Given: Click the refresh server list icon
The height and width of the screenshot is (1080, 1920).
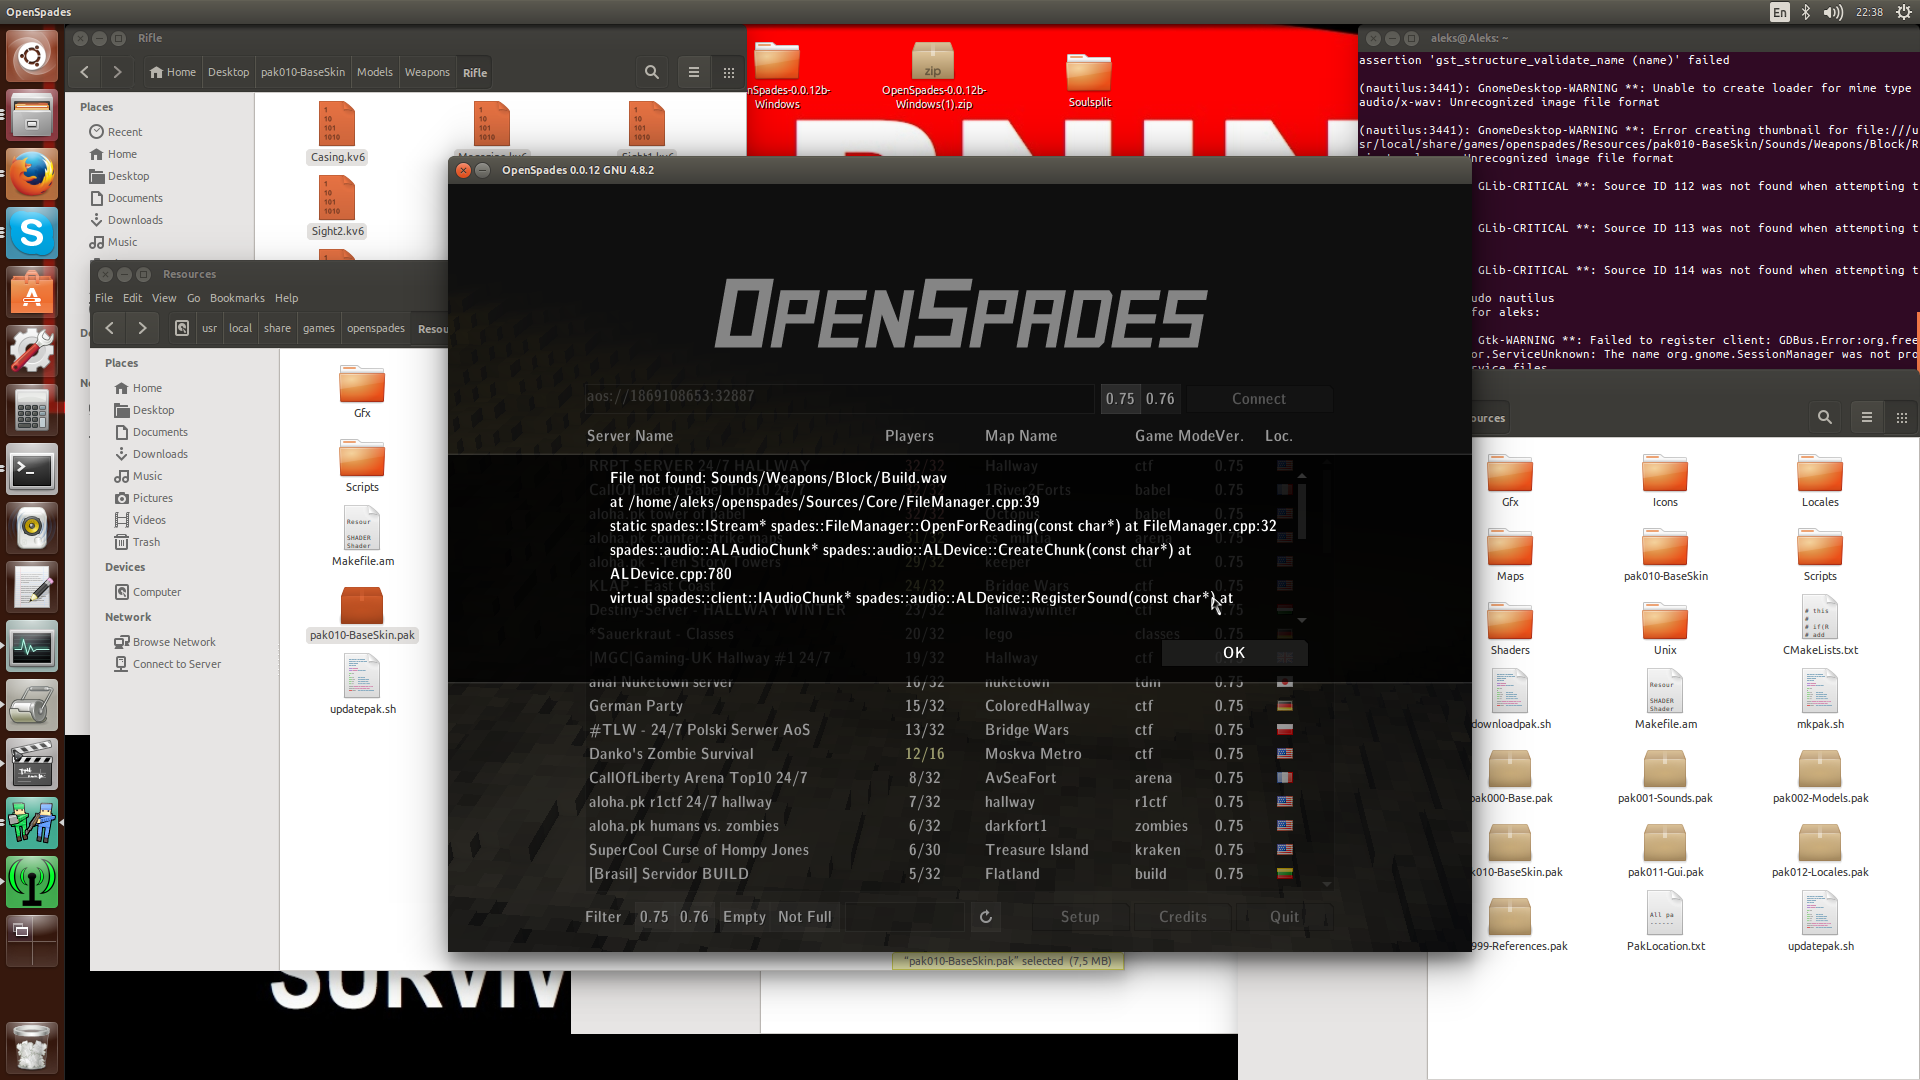Looking at the screenshot, I should click(x=986, y=916).
